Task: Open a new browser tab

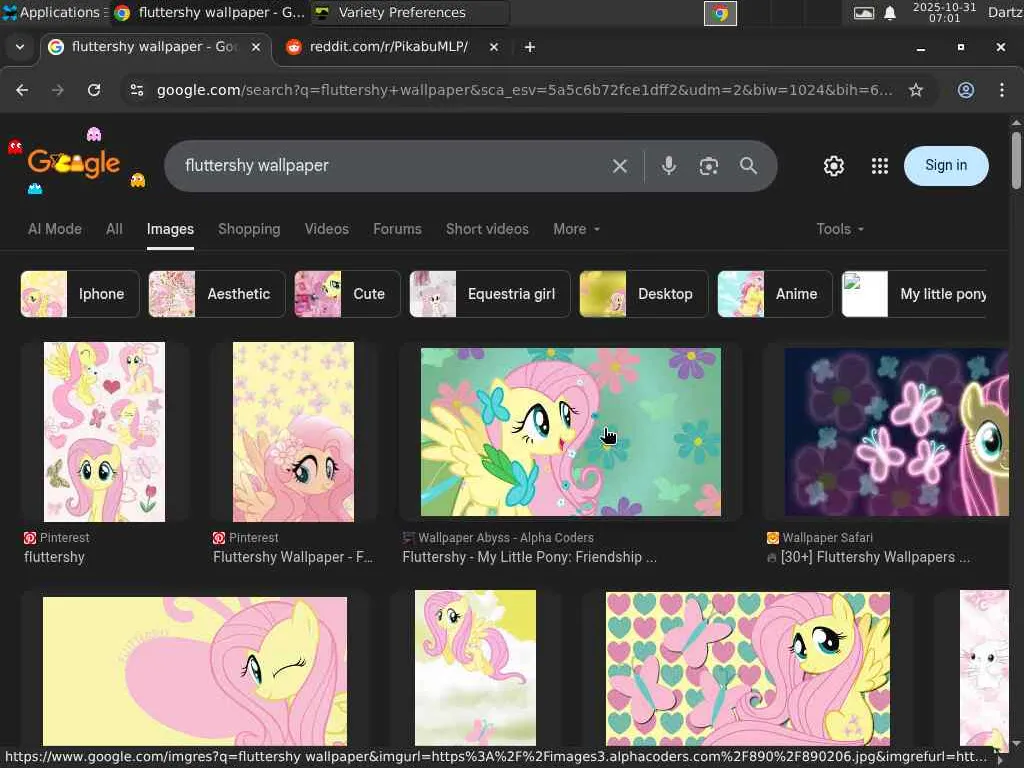Action: click(x=530, y=47)
